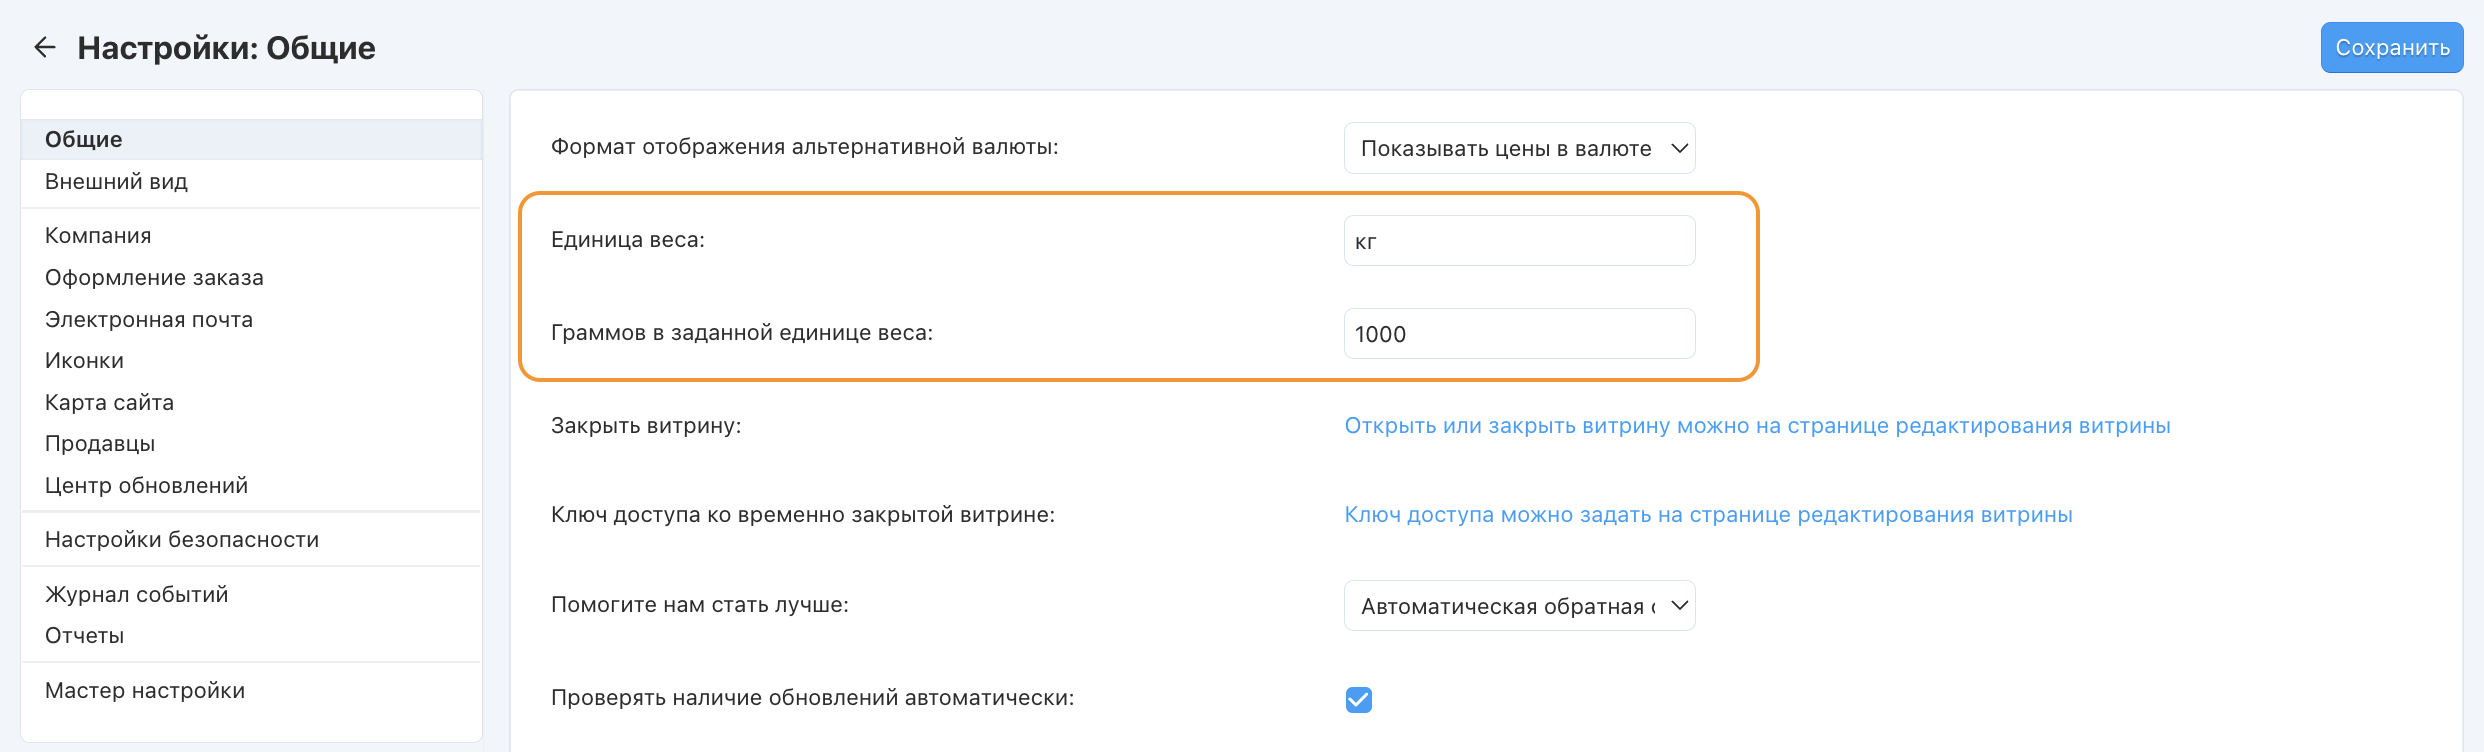The width and height of the screenshot is (2484, 752).
Task: Follow the open or close storefront link
Action: click(1756, 426)
